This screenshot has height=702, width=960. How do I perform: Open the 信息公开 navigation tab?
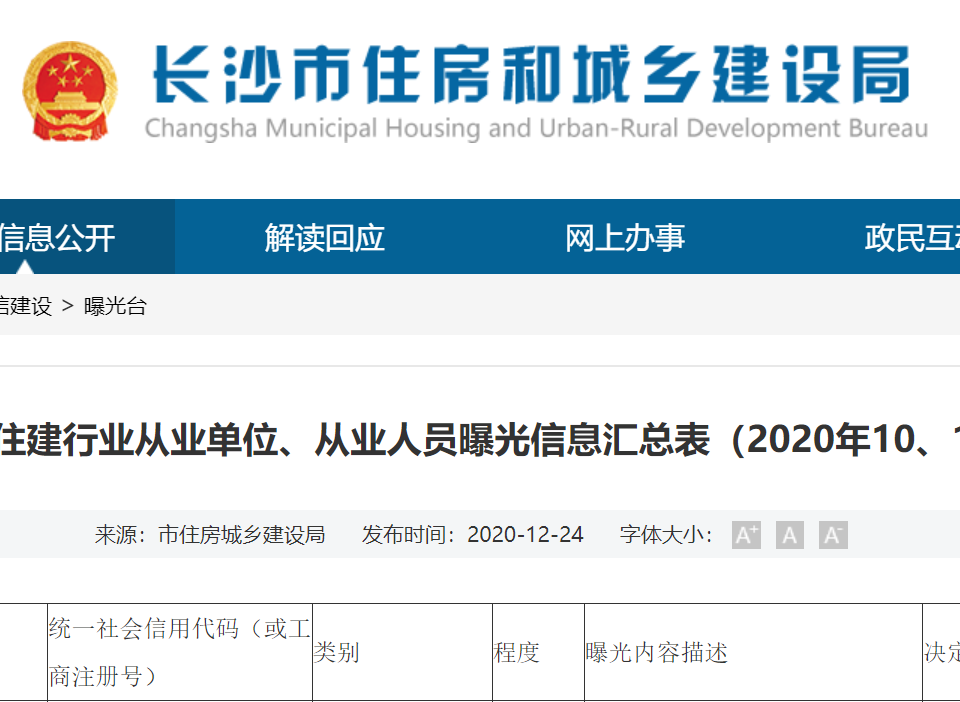point(60,238)
